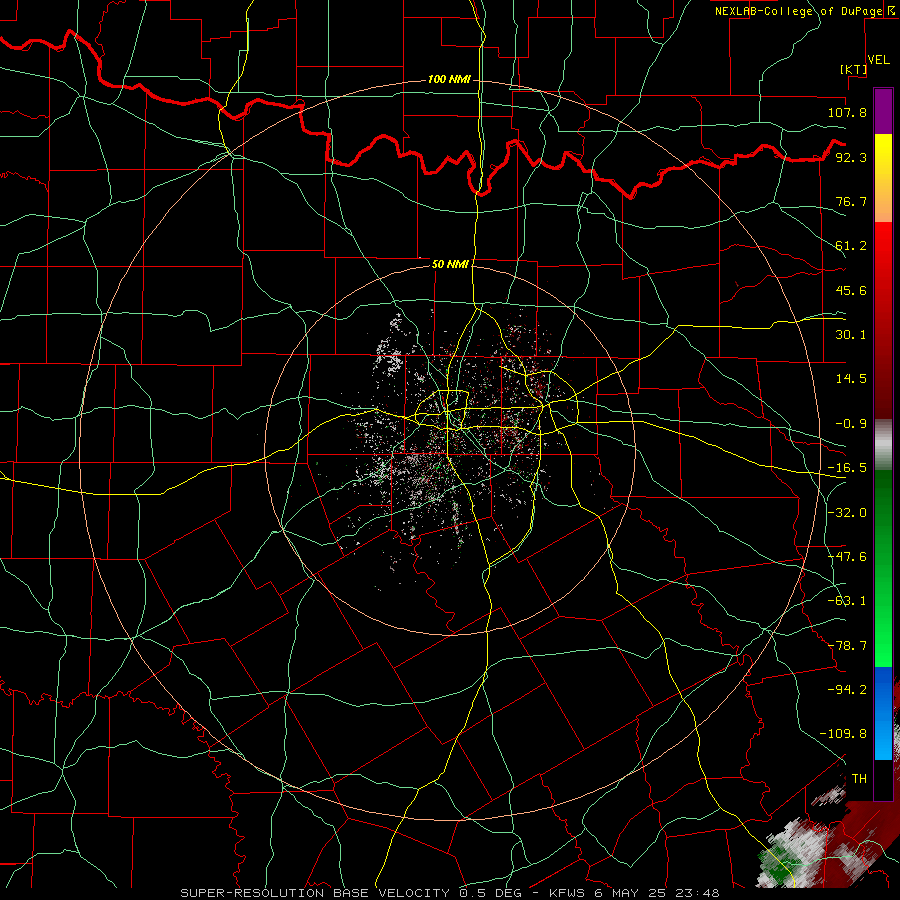Click the [KT] units label

854,69
